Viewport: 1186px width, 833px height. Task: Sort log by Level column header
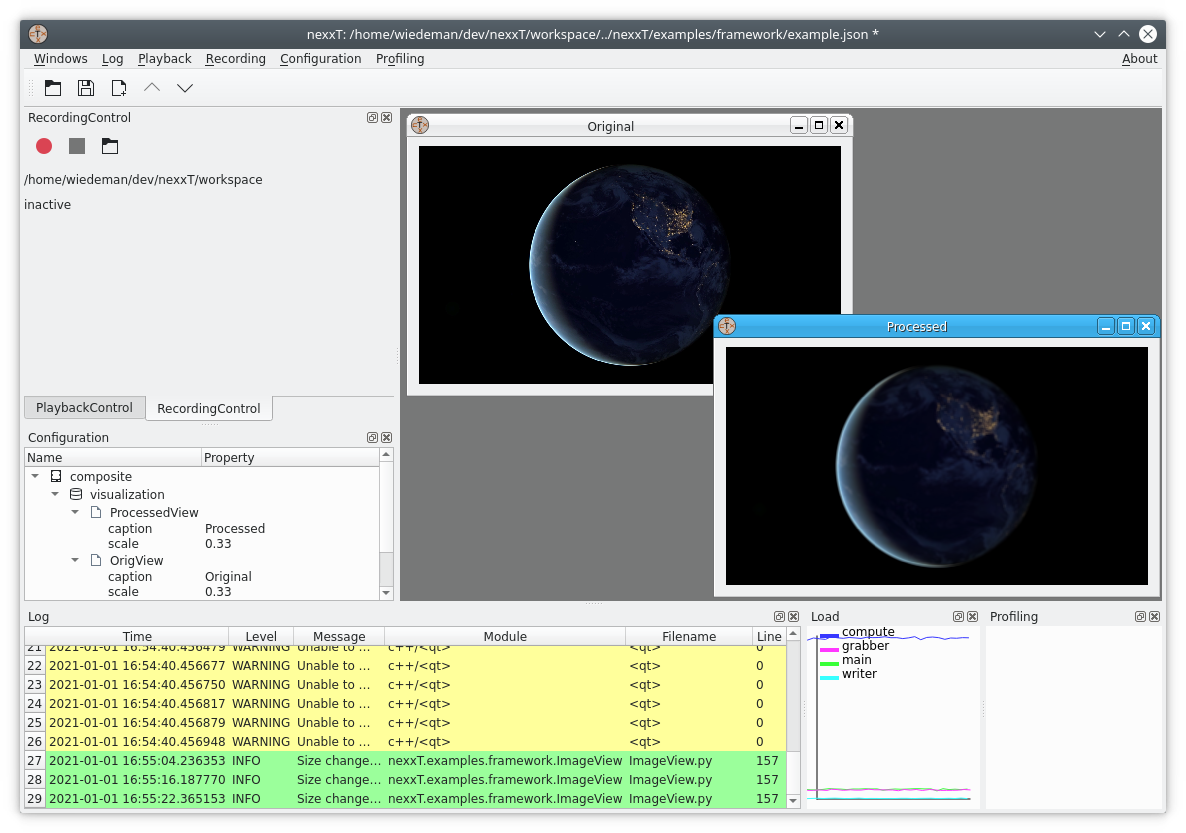click(x=261, y=636)
